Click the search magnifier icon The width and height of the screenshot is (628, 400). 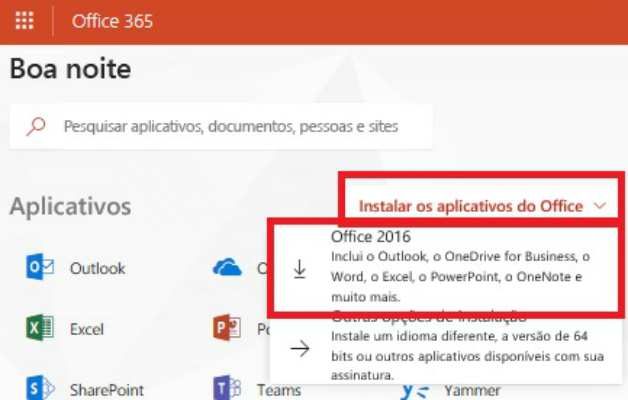coord(36,127)
